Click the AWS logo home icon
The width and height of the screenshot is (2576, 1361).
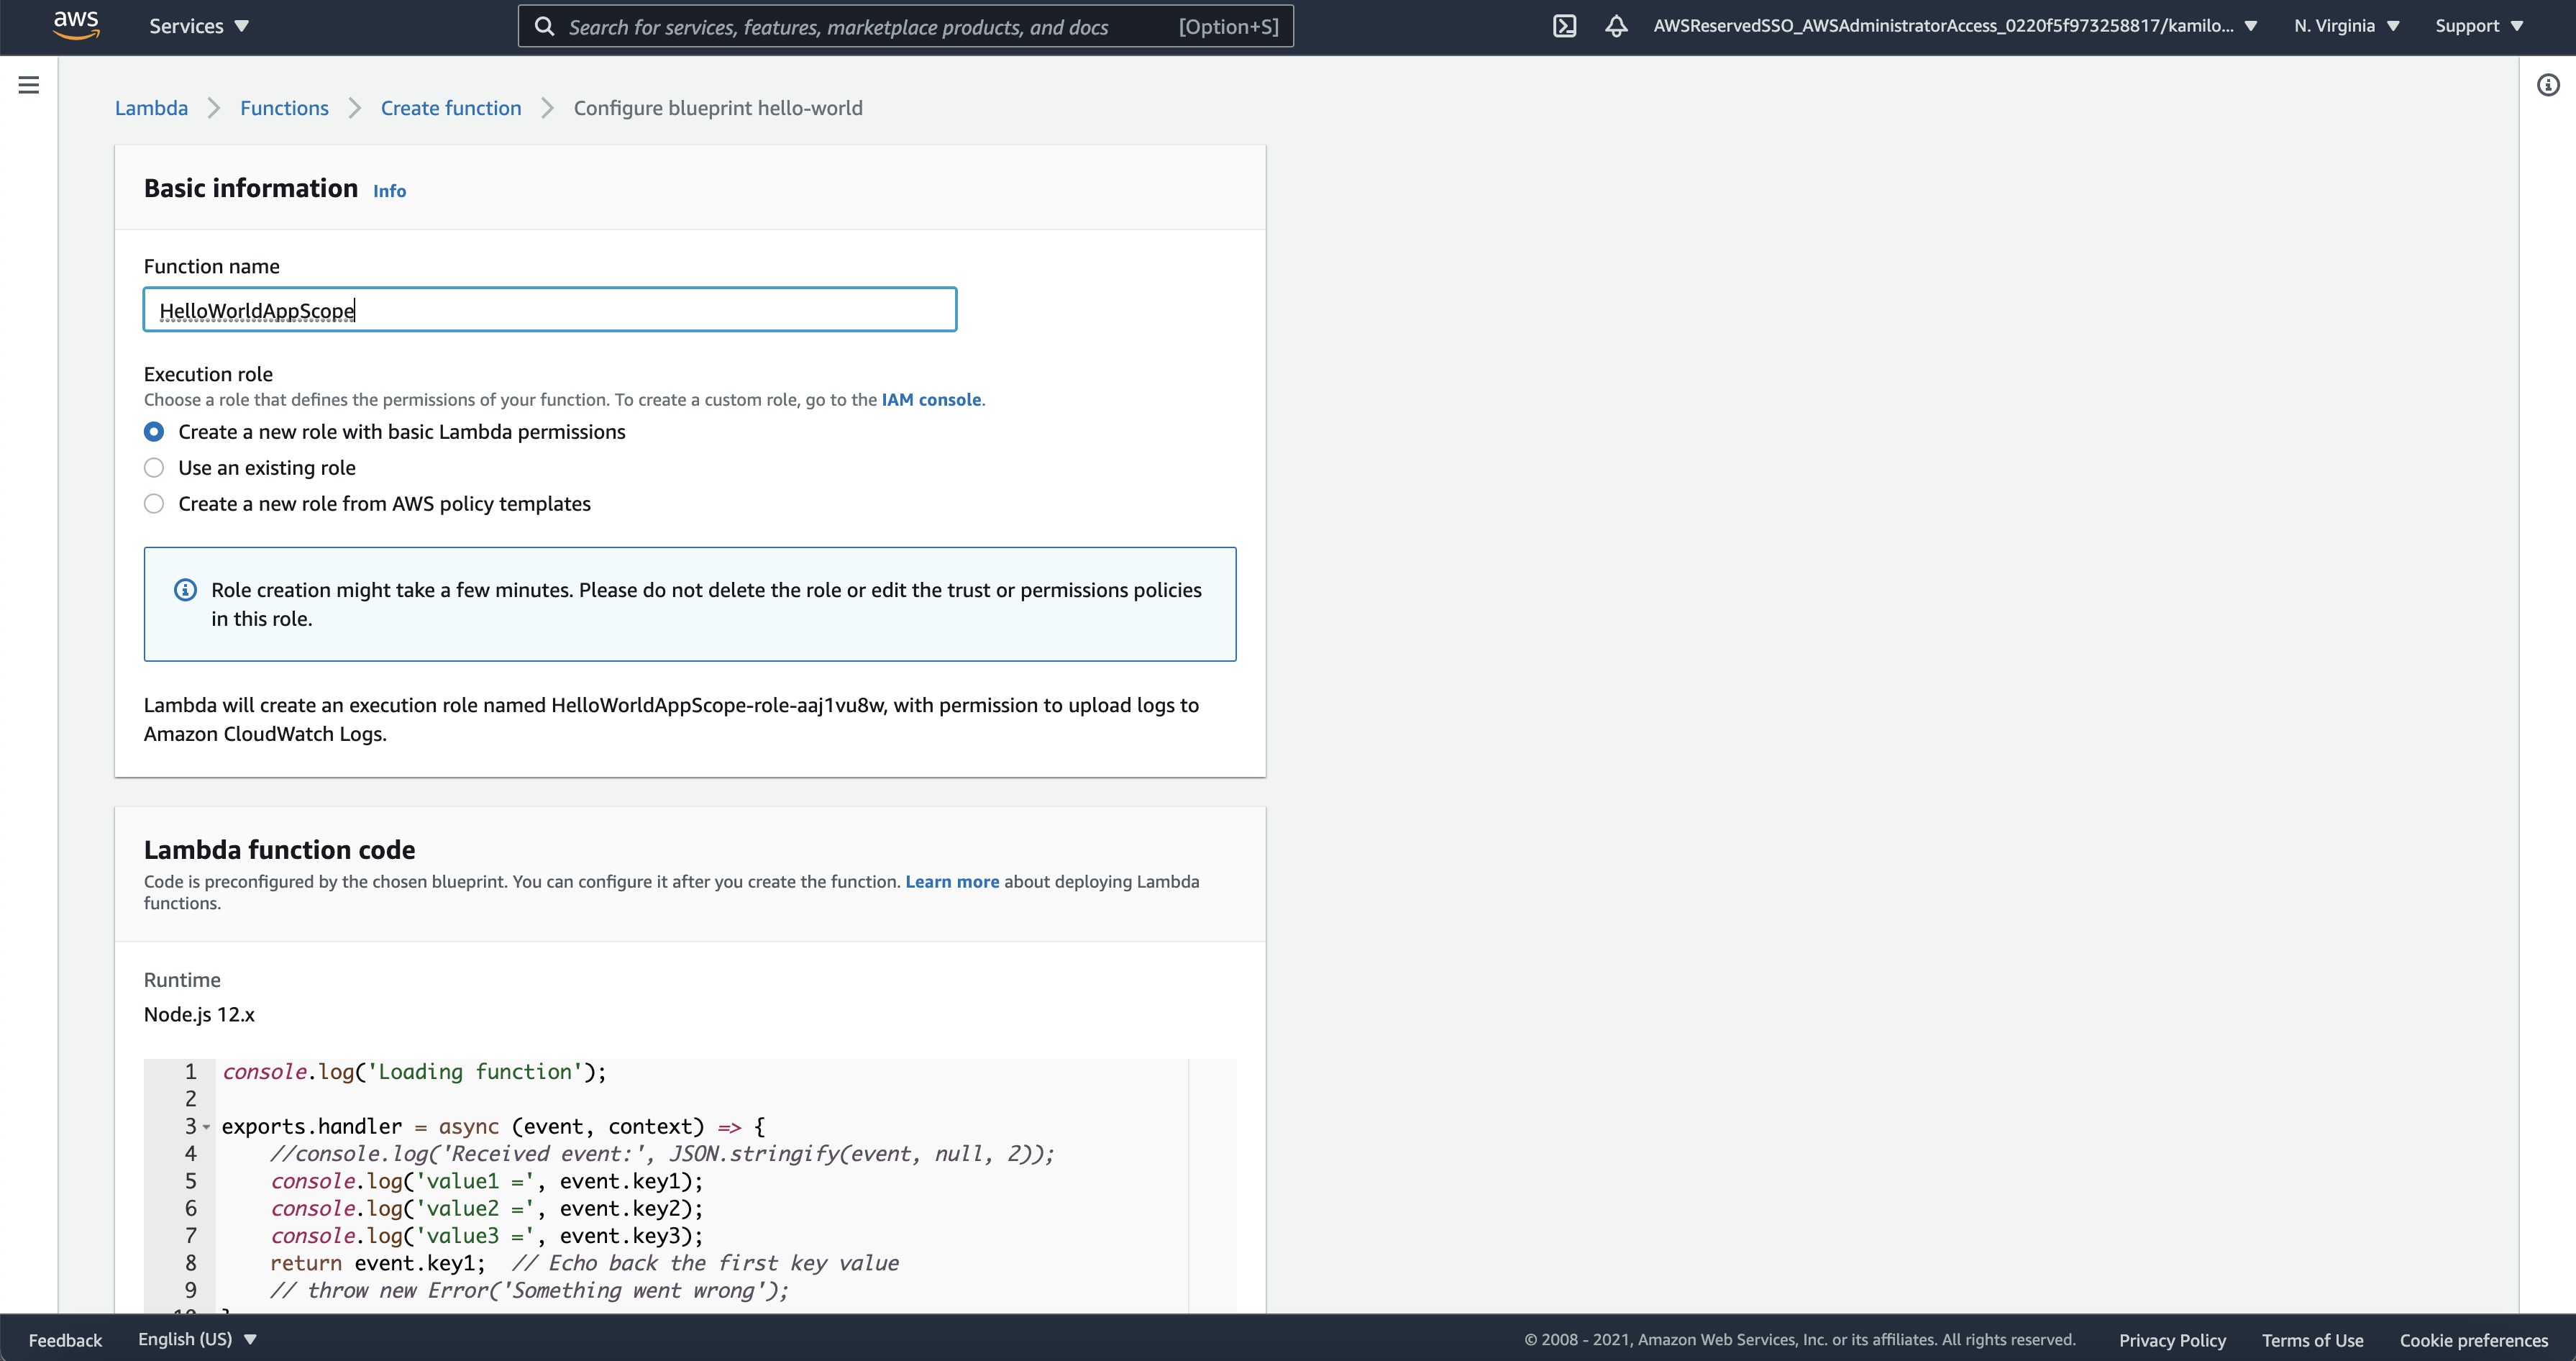coord(76,25)
